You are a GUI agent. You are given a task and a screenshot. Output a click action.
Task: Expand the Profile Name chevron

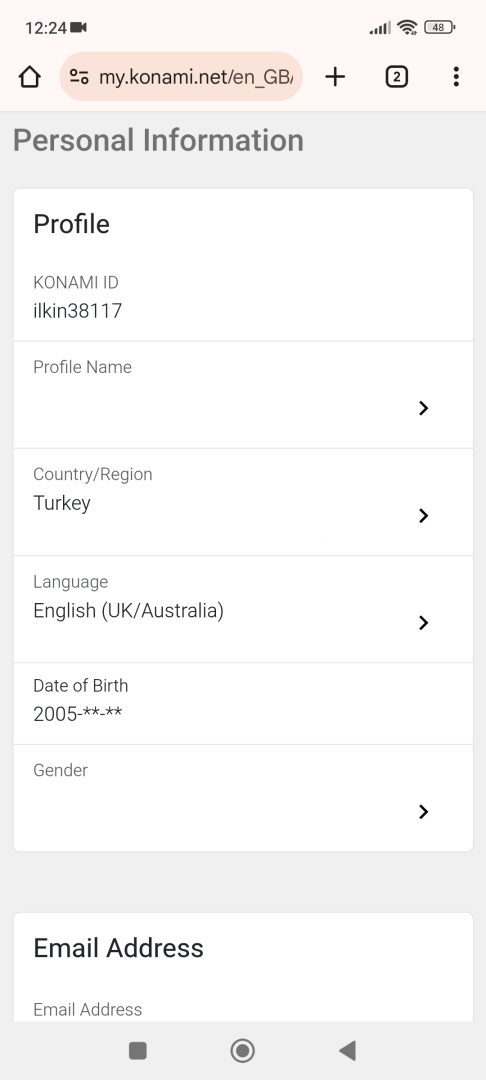pos(423,408)
